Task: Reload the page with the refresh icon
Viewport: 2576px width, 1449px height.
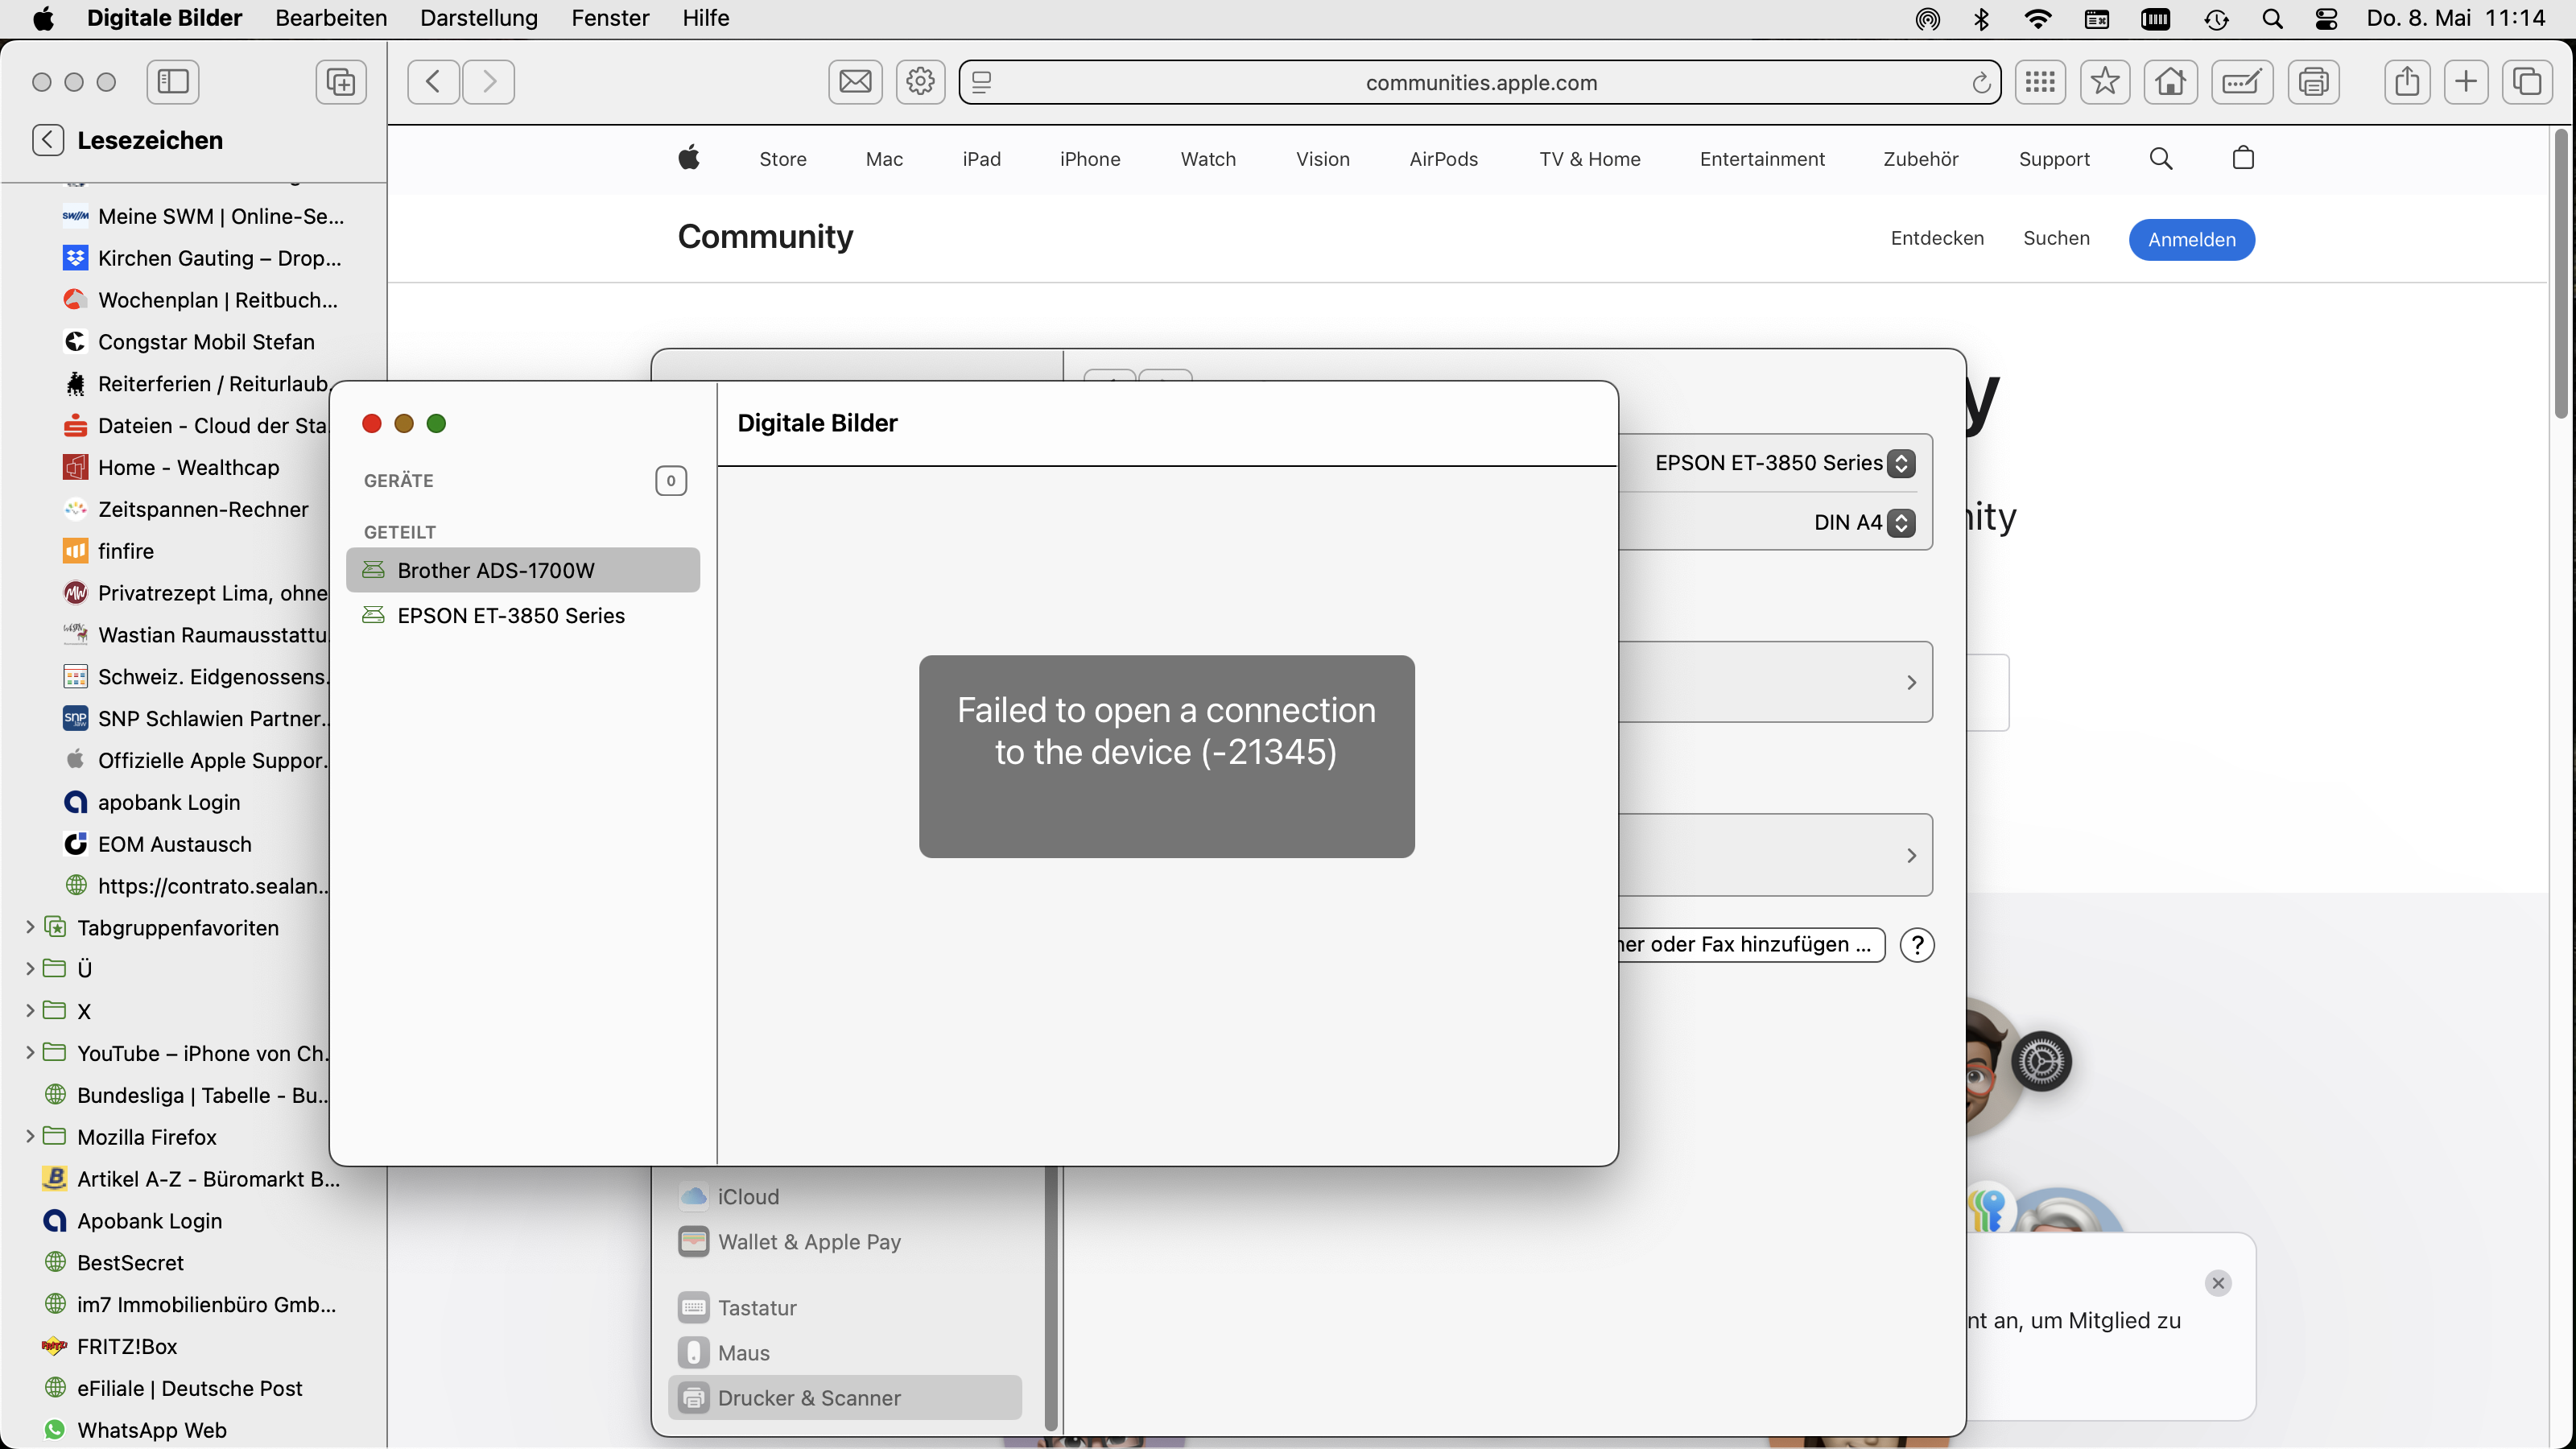Action: click(x=1980, y=83)
